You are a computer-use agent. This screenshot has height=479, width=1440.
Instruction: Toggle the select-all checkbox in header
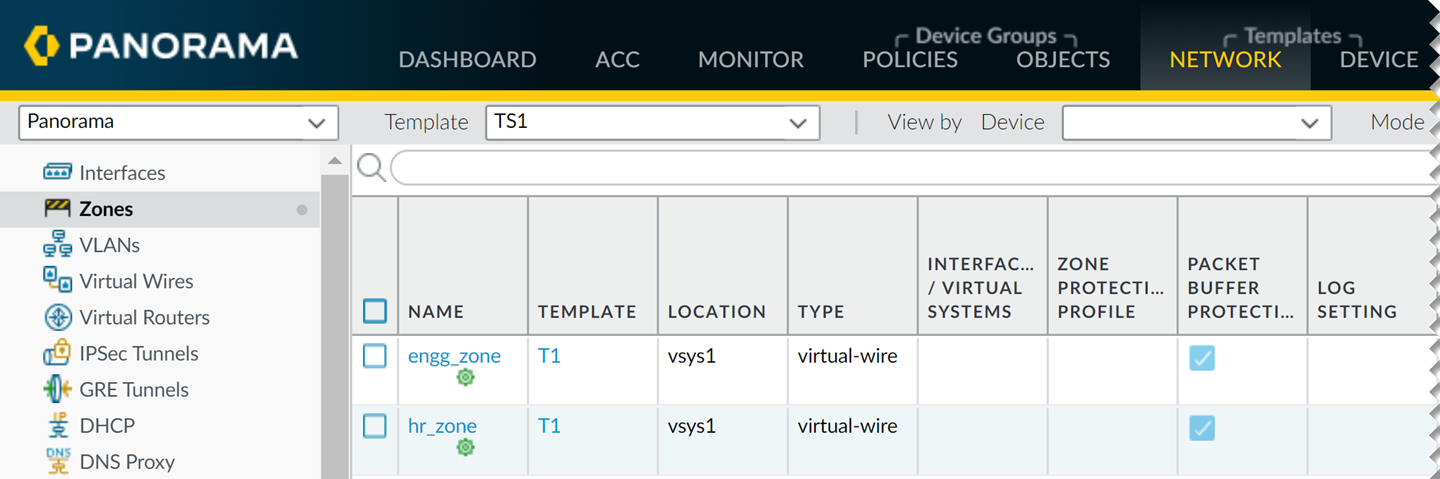[375, 311]
